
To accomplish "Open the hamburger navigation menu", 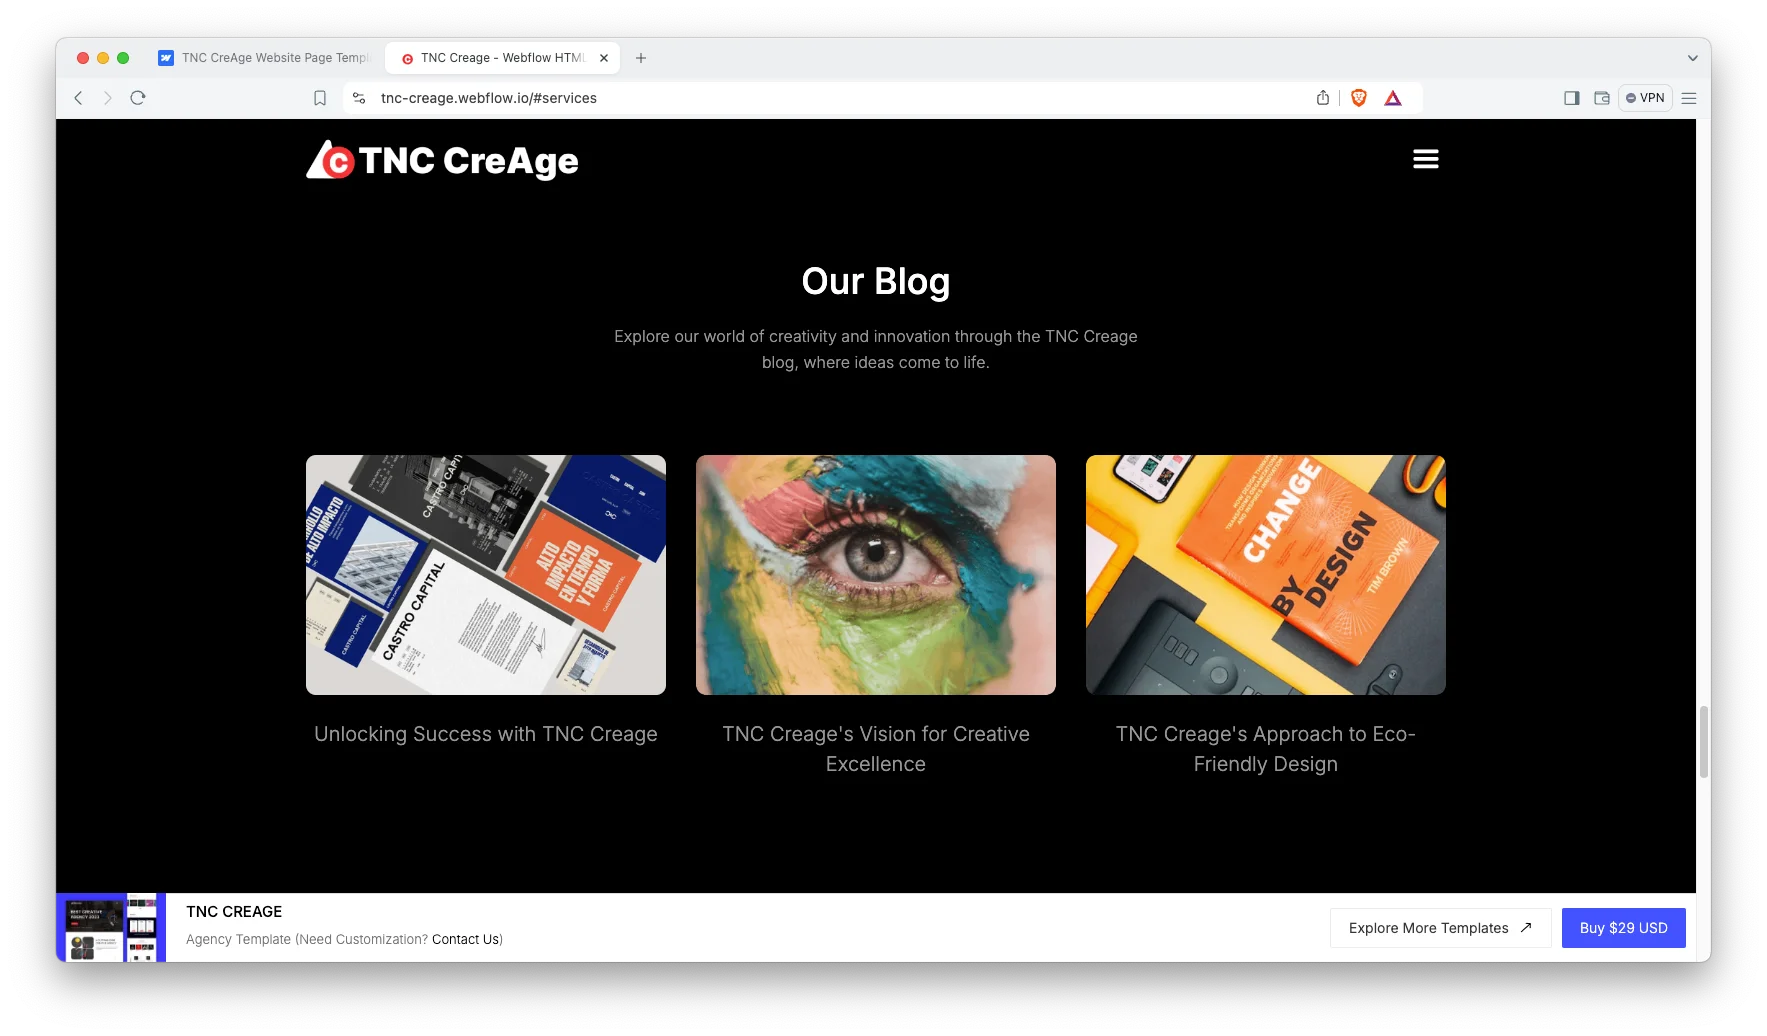I will point(1425,159).
